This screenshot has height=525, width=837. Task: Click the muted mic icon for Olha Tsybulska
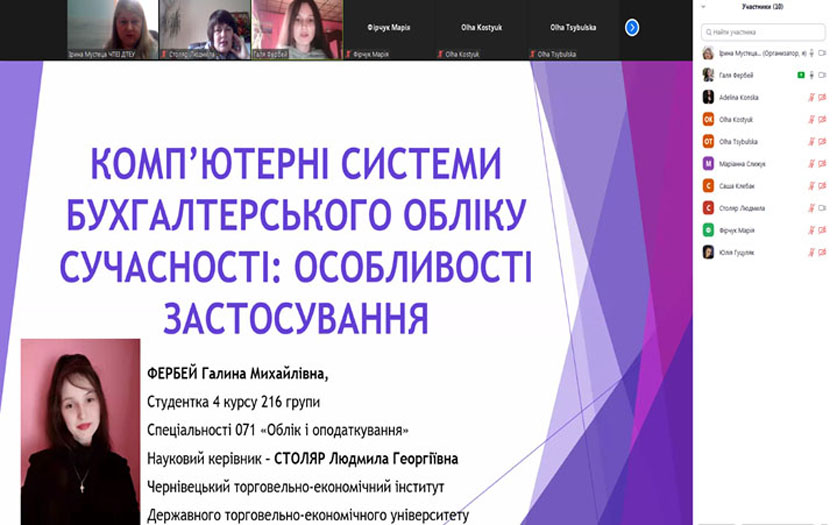[x=811, y=142]
